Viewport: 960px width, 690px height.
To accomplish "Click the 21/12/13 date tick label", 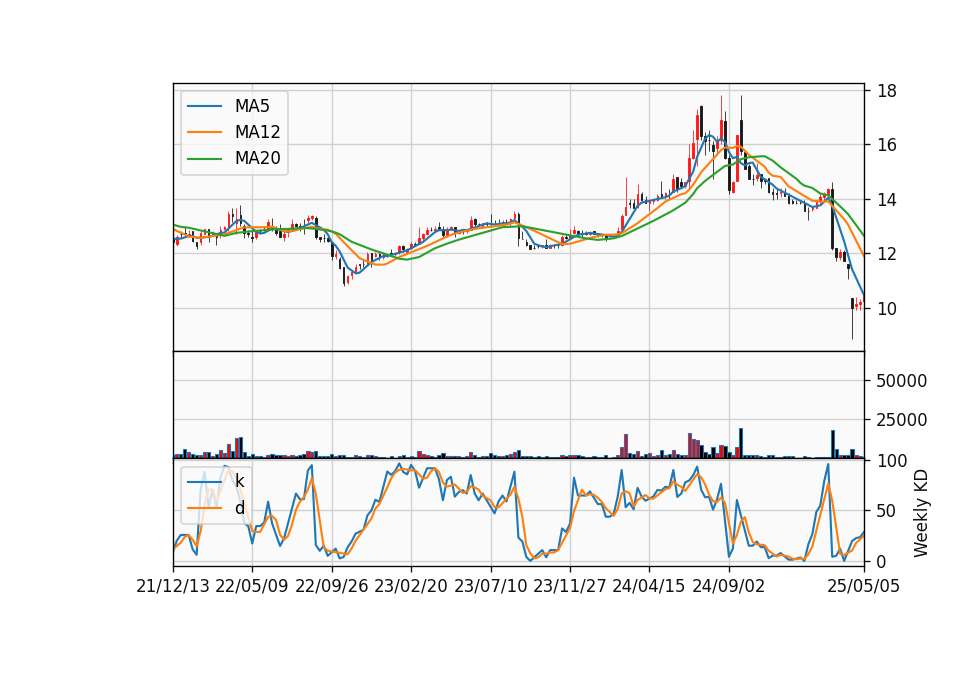I will click(173, 587).
